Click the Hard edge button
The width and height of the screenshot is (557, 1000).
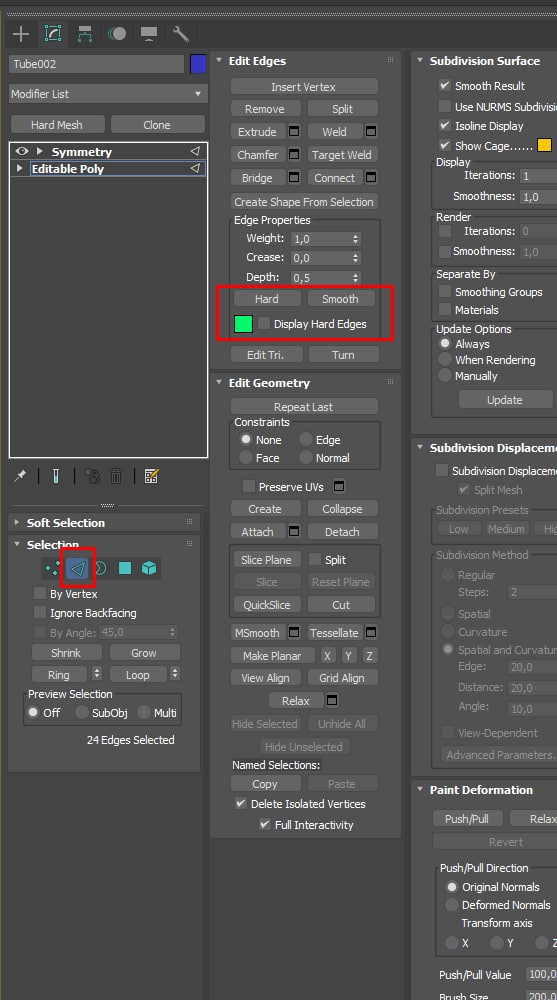click(266, 298)
